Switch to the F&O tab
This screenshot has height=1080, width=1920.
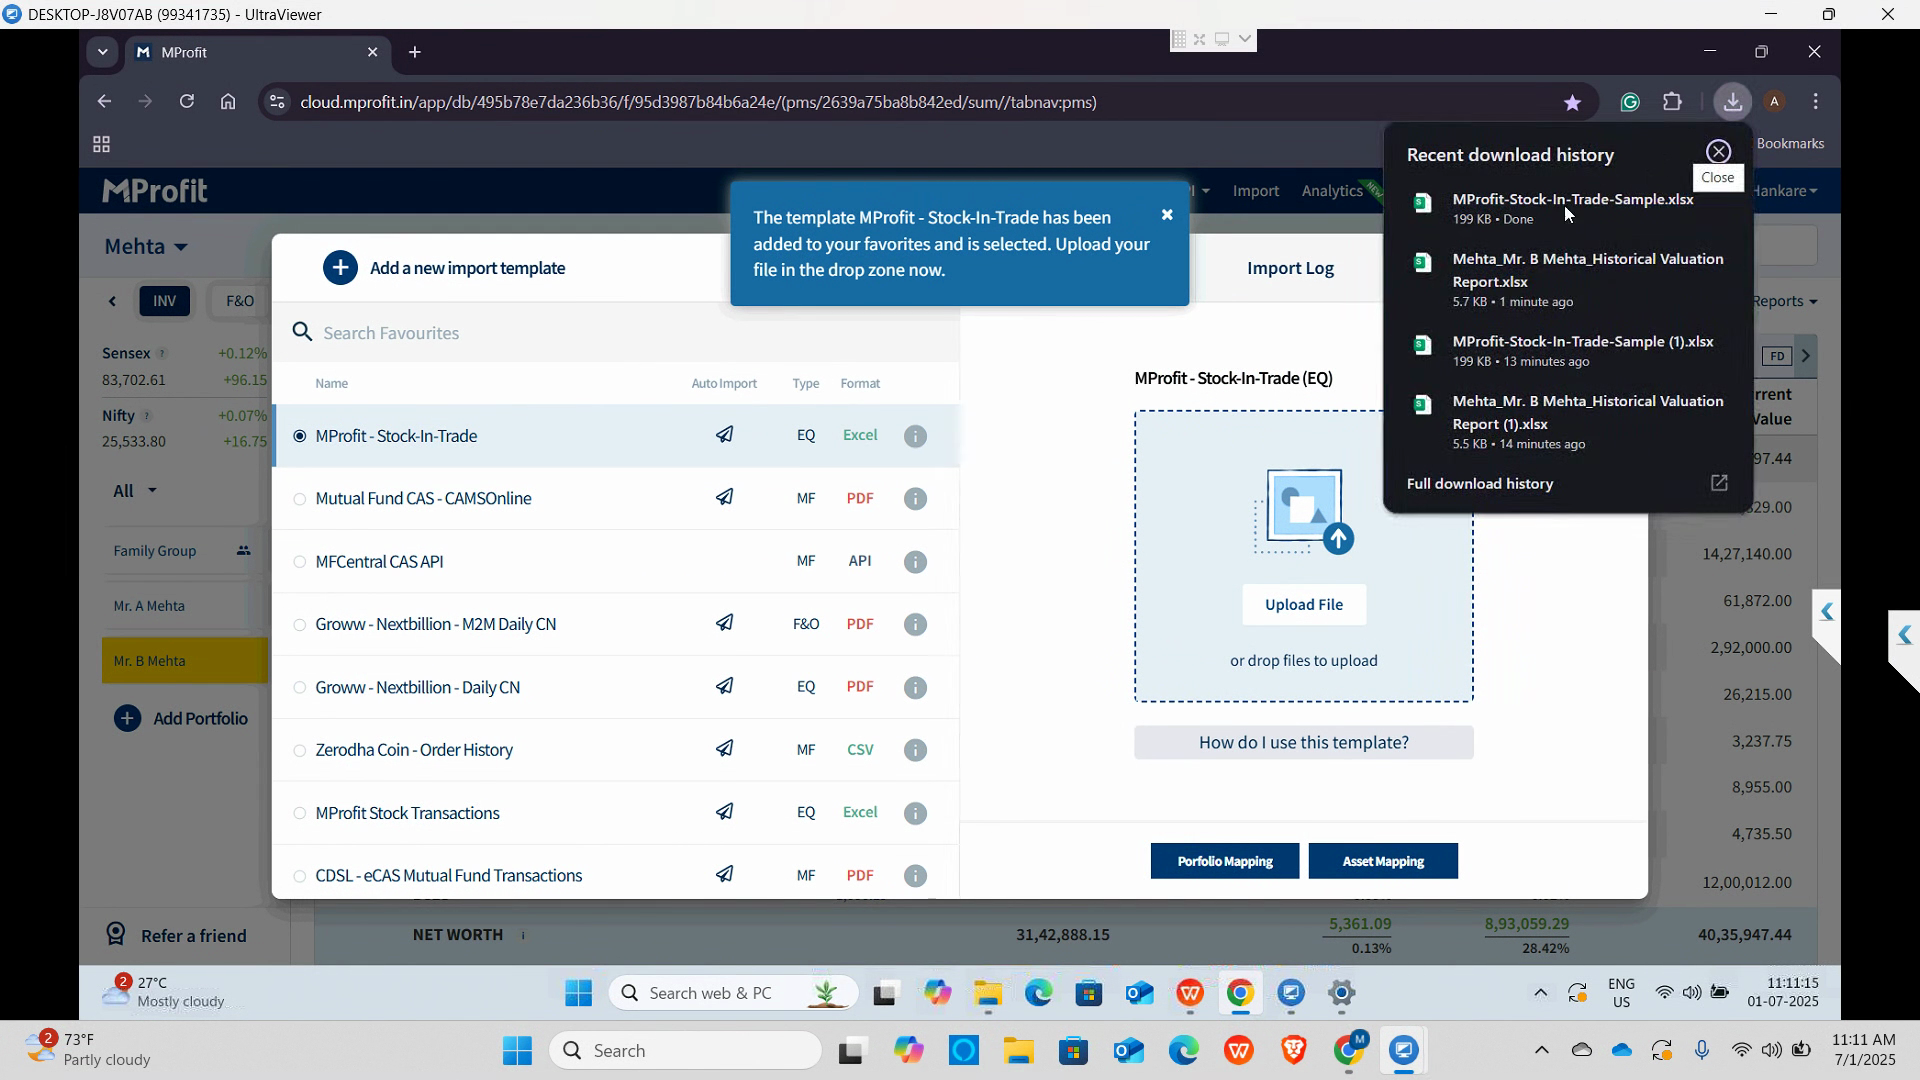pyautogui.click(x=240, y=301)
